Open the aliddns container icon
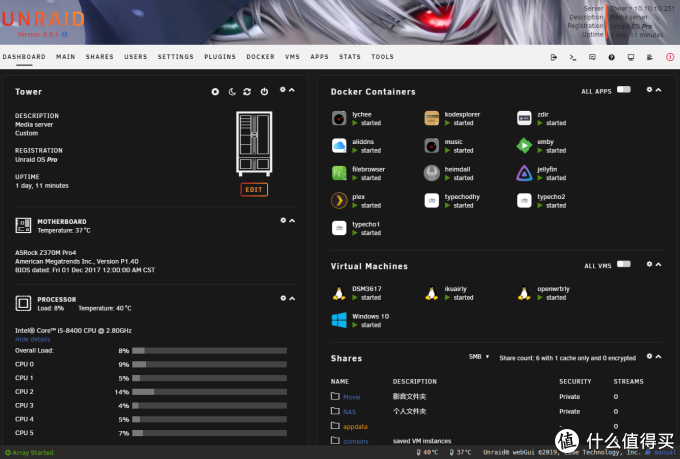Viewport: 680px width, 459px height. (x=339, y=146)
